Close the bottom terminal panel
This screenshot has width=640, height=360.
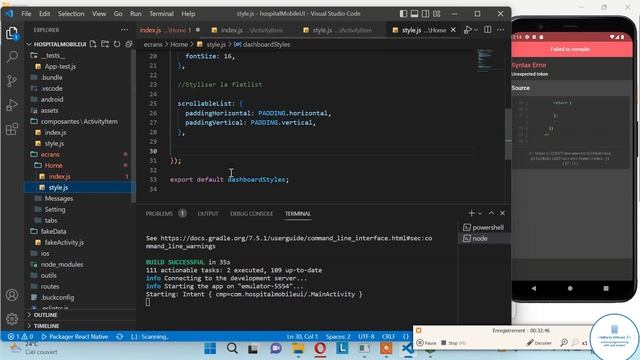tap(502, 213)
